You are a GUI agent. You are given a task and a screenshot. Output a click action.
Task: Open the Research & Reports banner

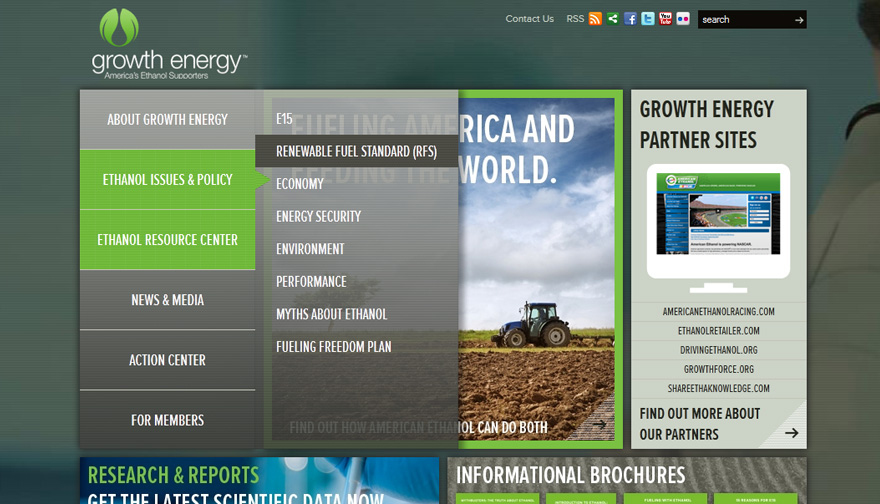[259, 480]
